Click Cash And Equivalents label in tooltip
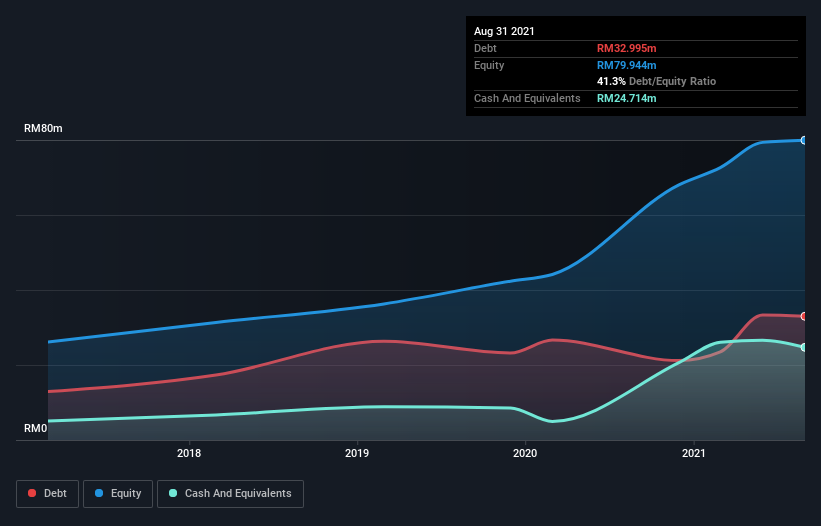The height and width of the screenshot is (526, 821). tap(527, 98)
